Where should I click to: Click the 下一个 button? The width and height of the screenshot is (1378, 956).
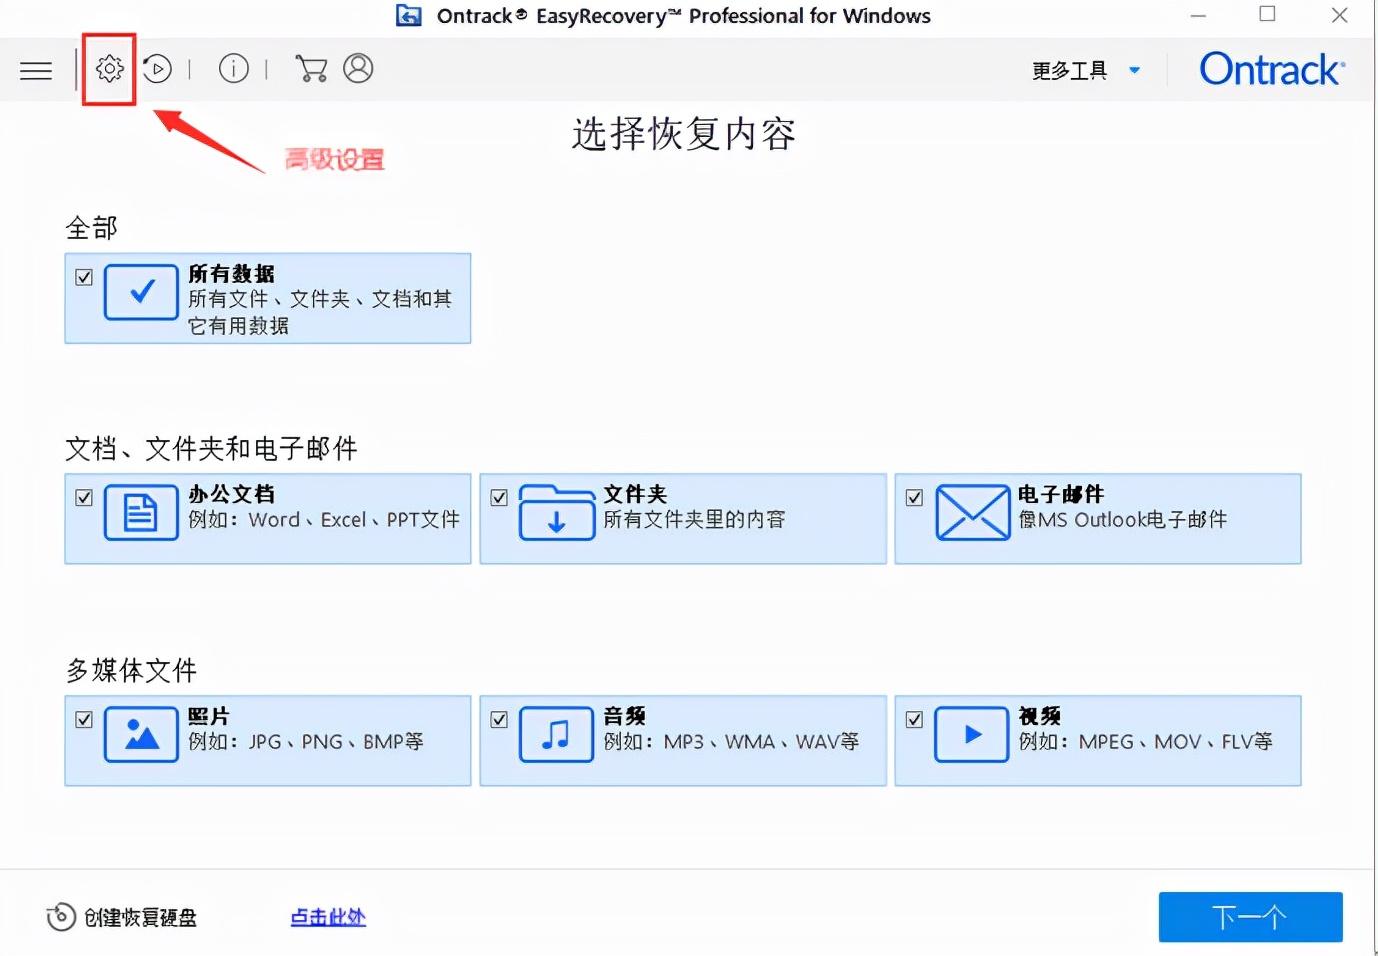[x=1250, y=916]
